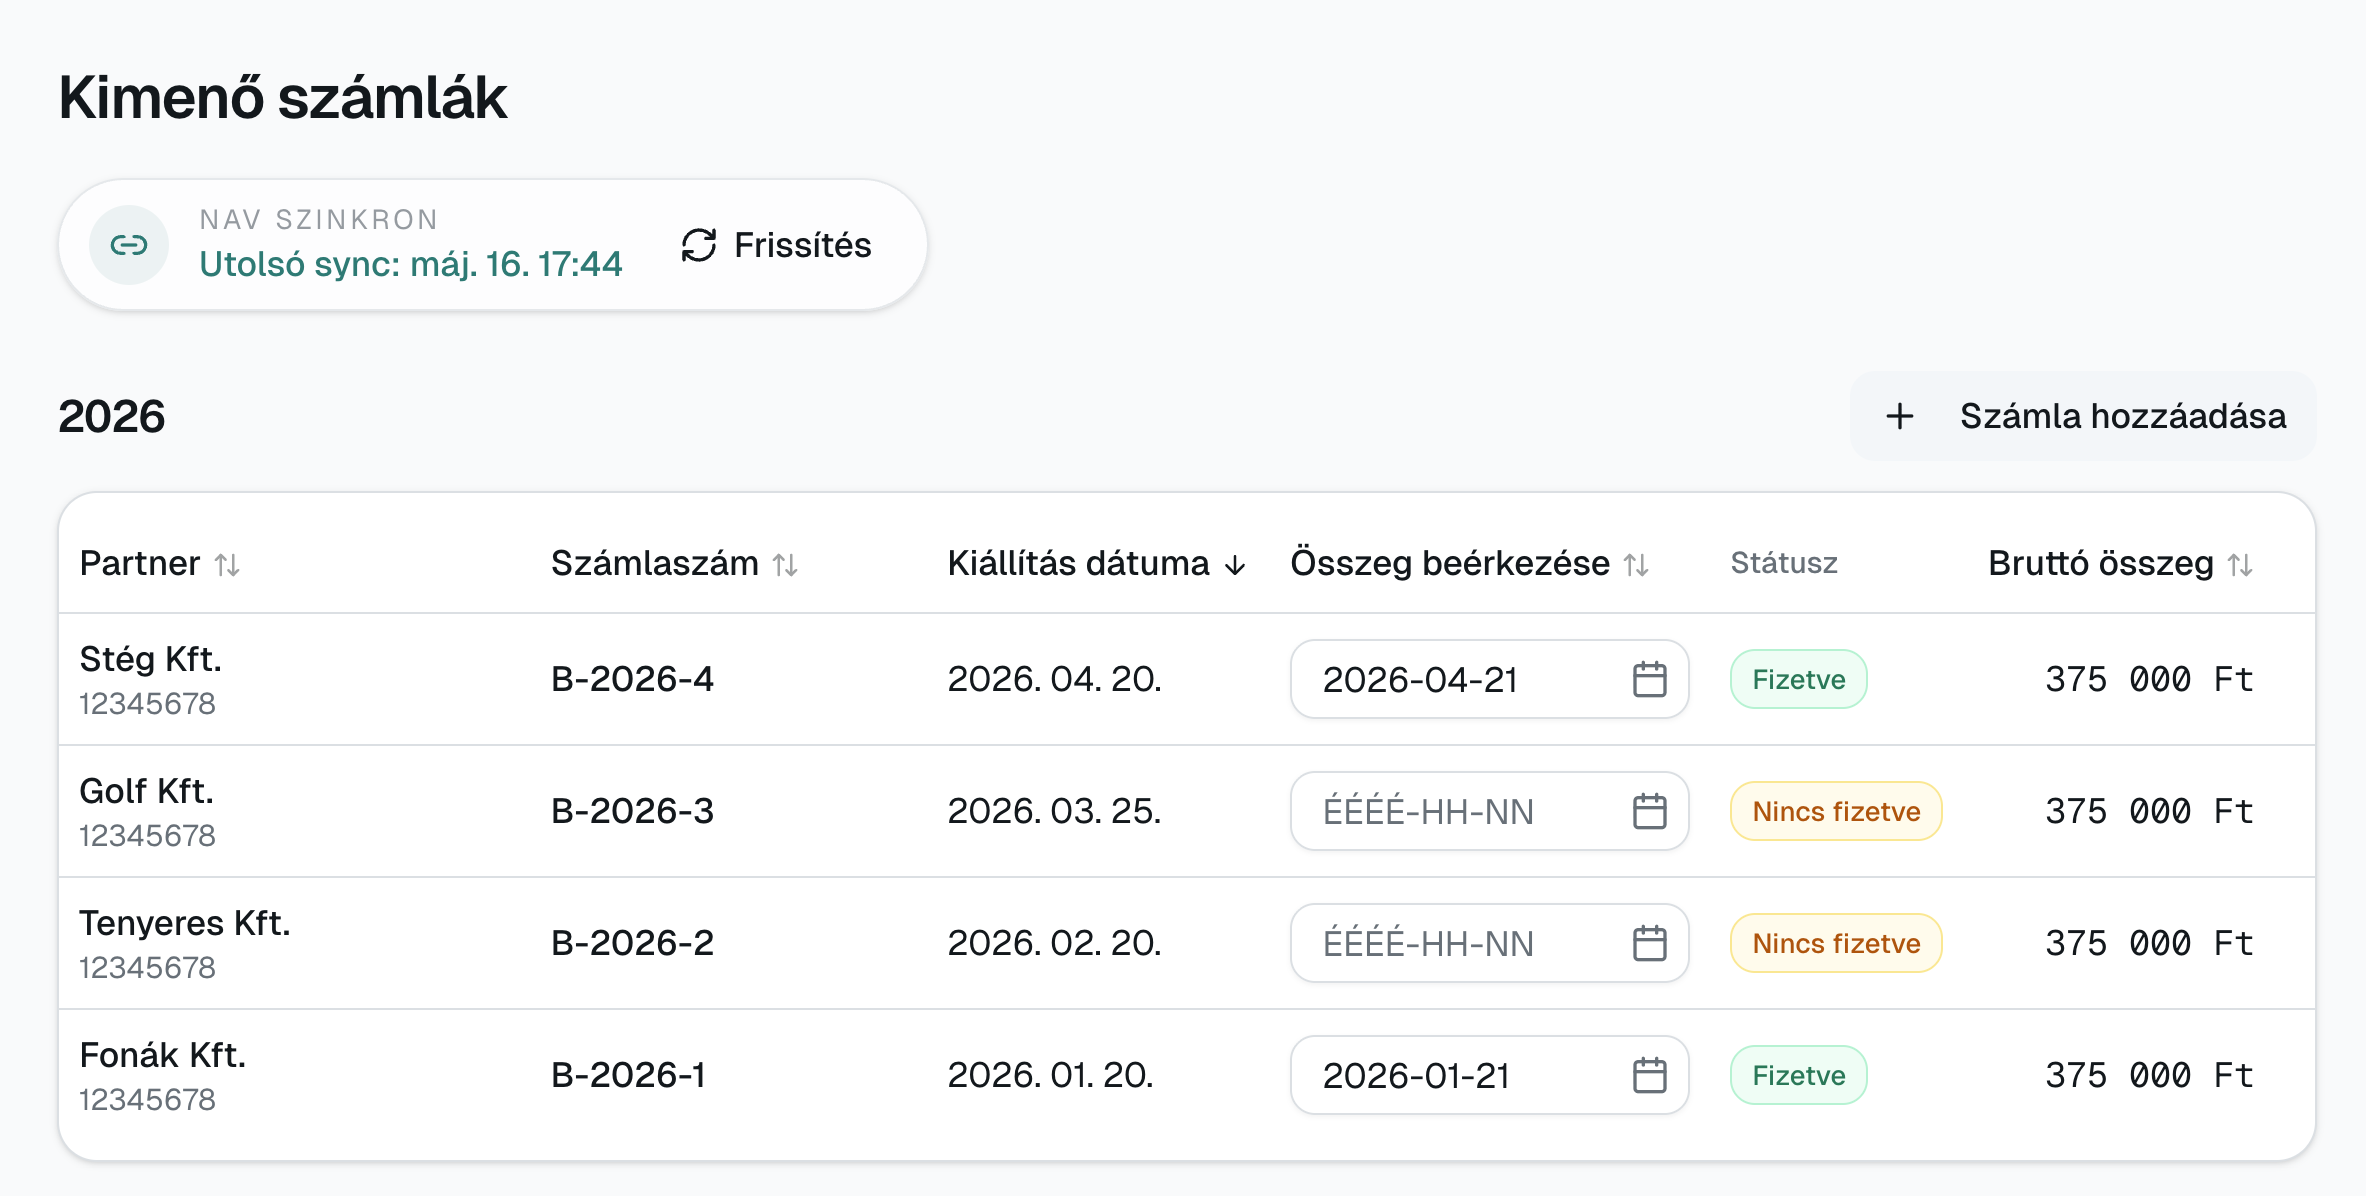Select partner name Tenyeres Kft.
This screenshot has width=2366, height=1196.
coord(185,923)
